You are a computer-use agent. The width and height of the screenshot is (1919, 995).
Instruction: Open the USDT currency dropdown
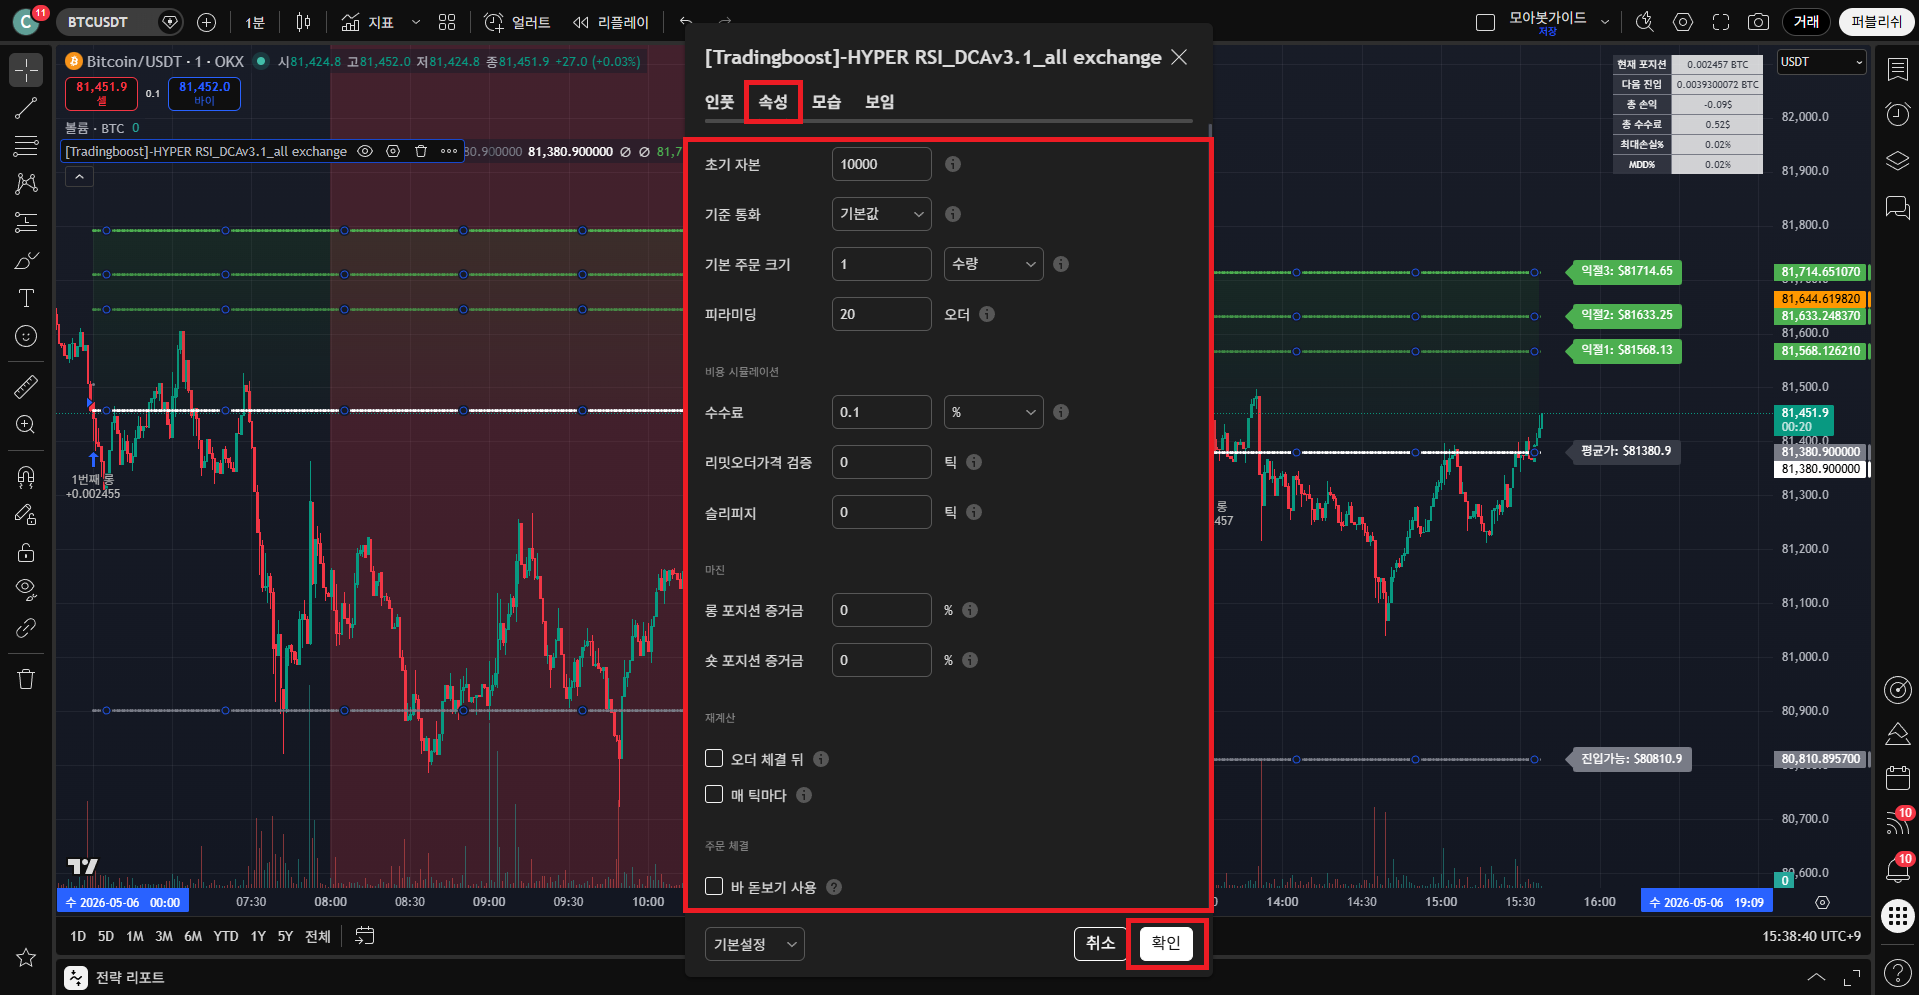1821,62
